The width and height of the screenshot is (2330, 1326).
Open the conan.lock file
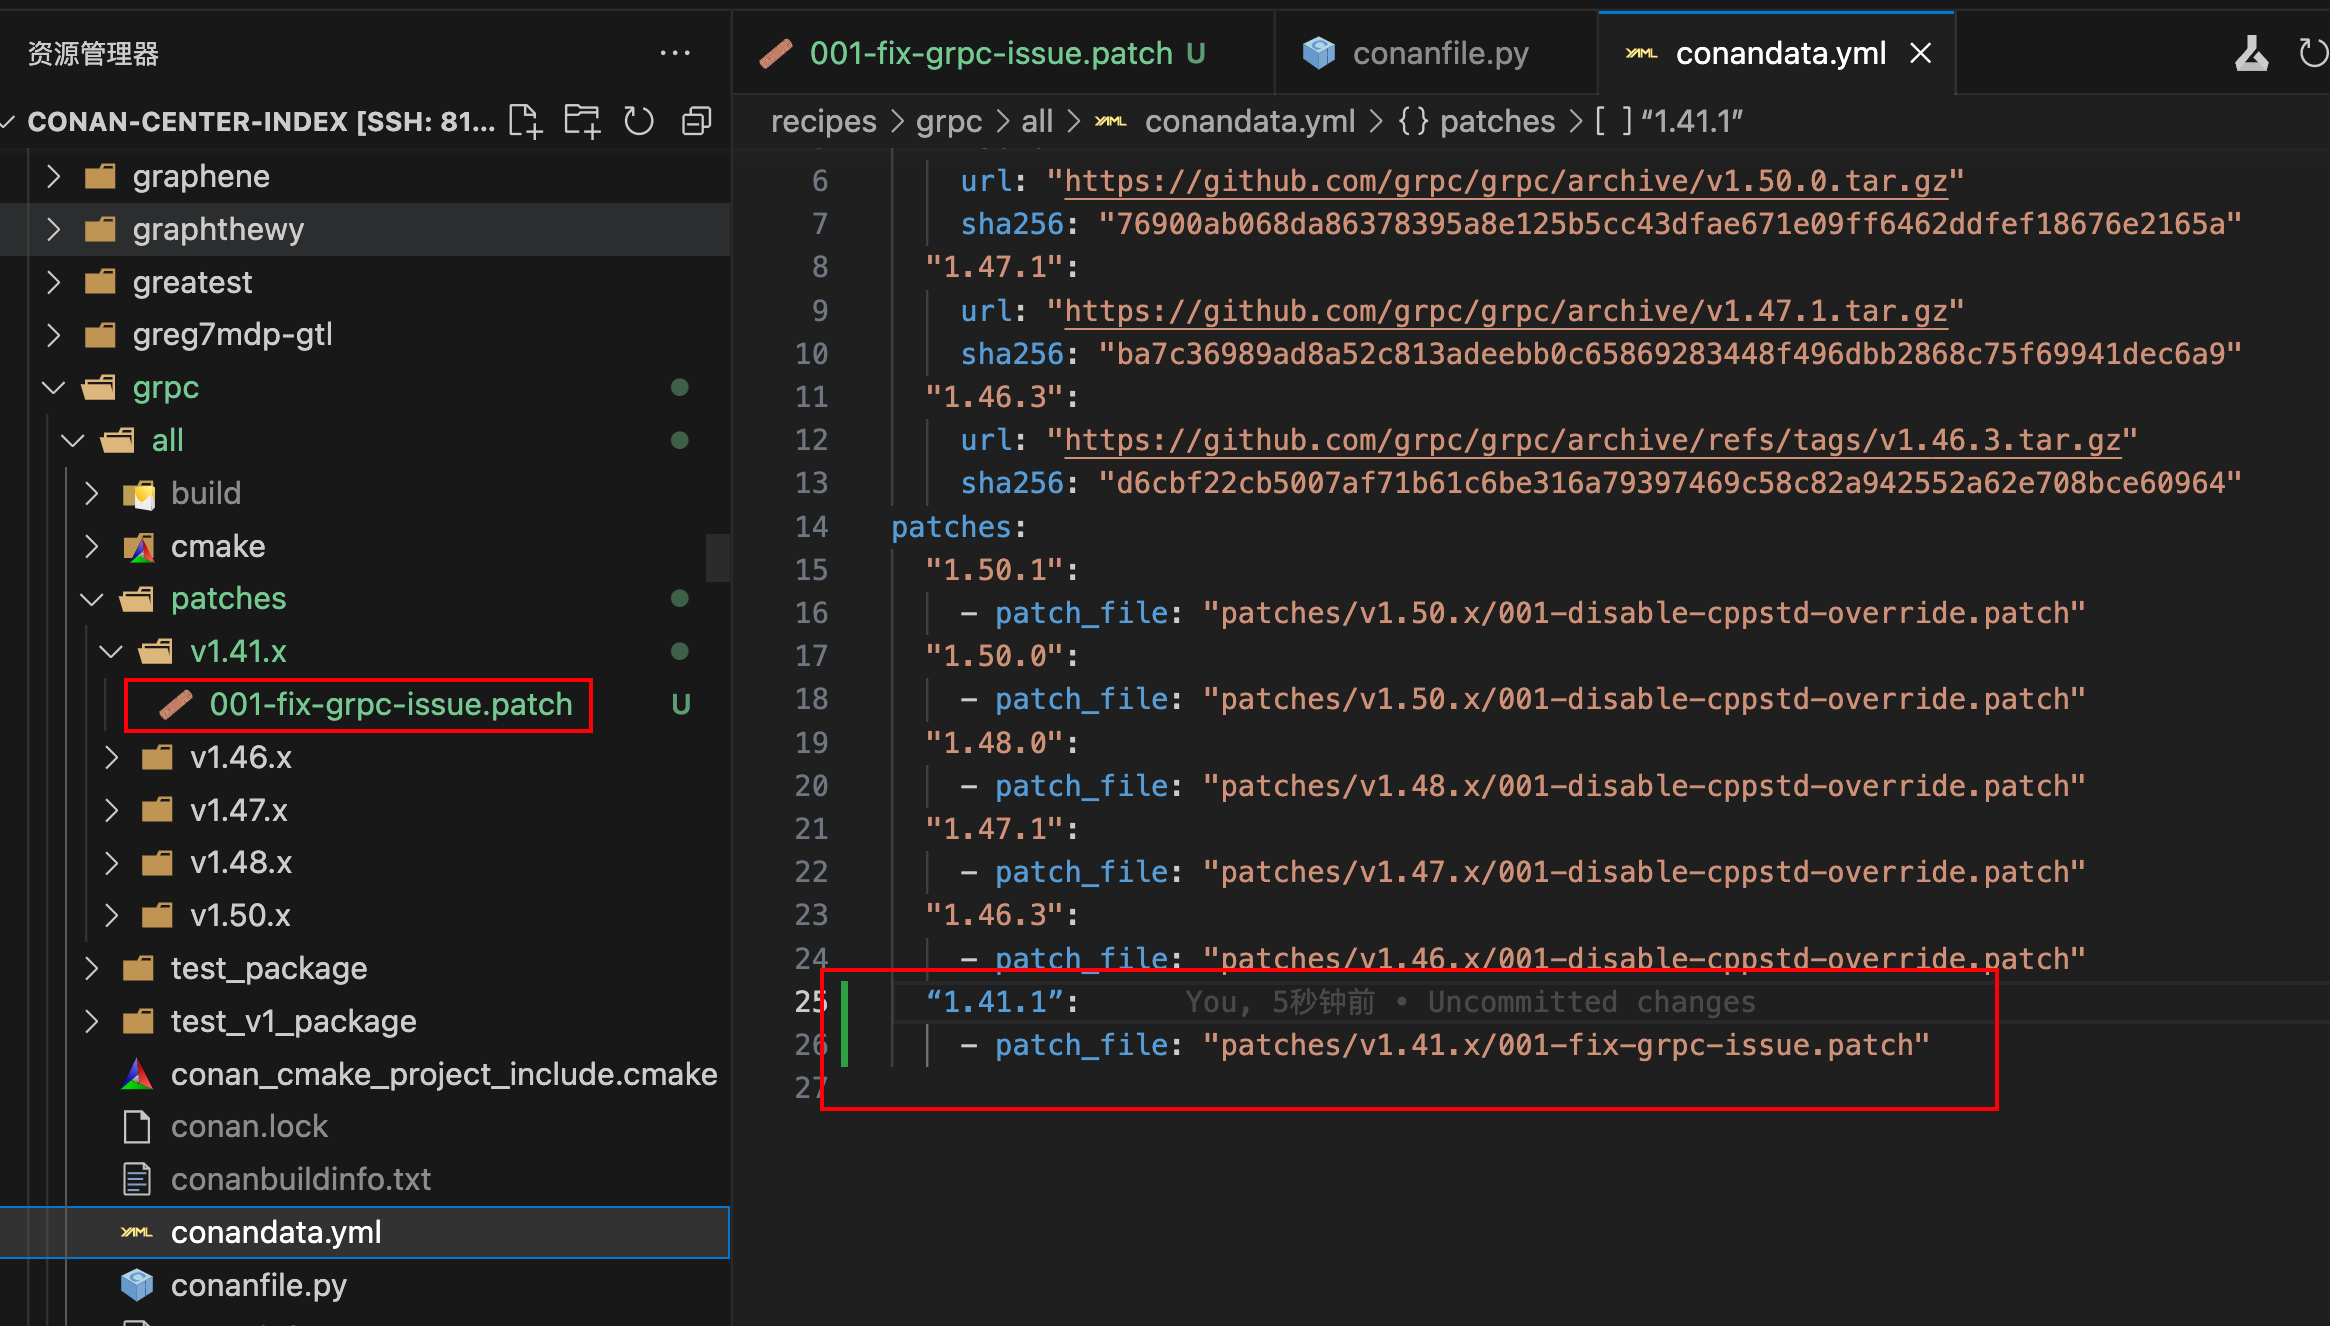click(365, 1126)
